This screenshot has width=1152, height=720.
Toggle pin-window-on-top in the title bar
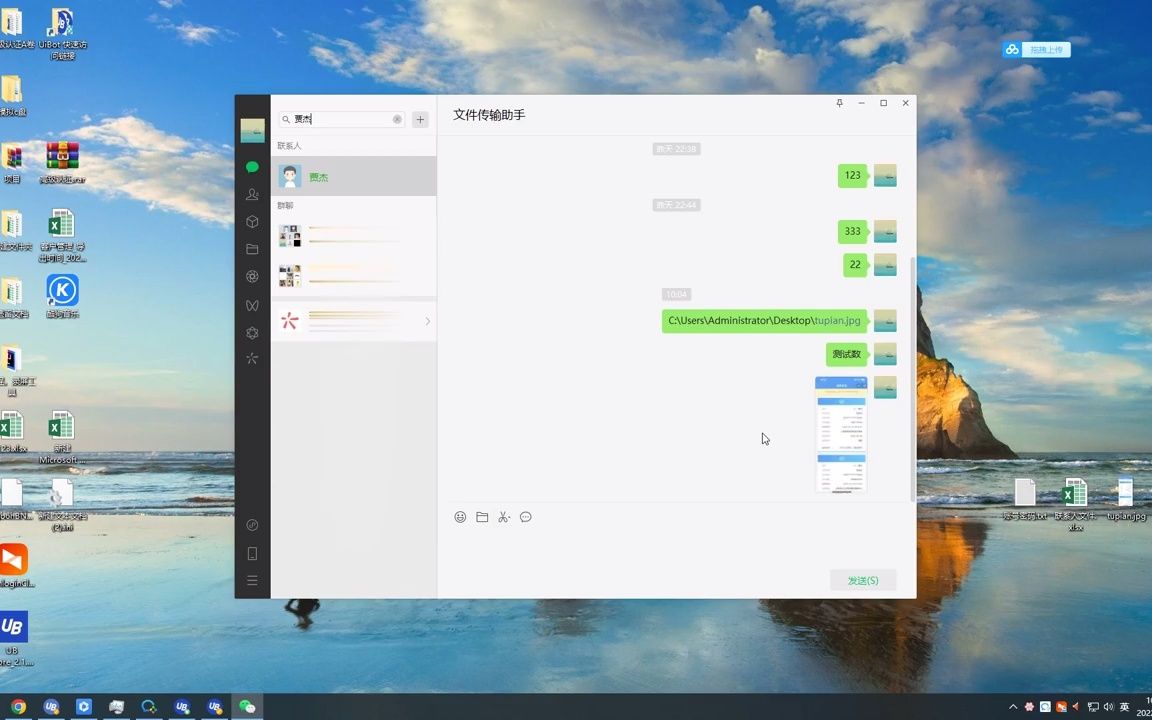(x=839, y=103)
